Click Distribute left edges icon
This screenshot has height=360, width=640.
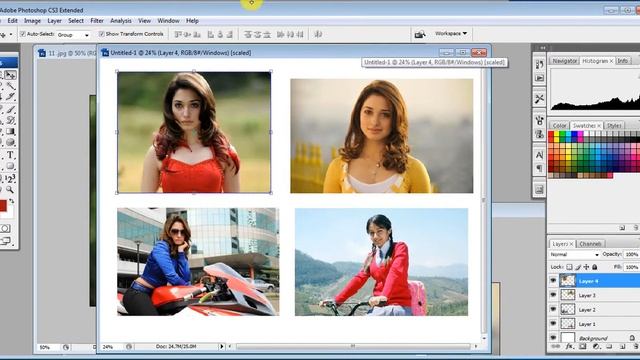click(280, 34)
